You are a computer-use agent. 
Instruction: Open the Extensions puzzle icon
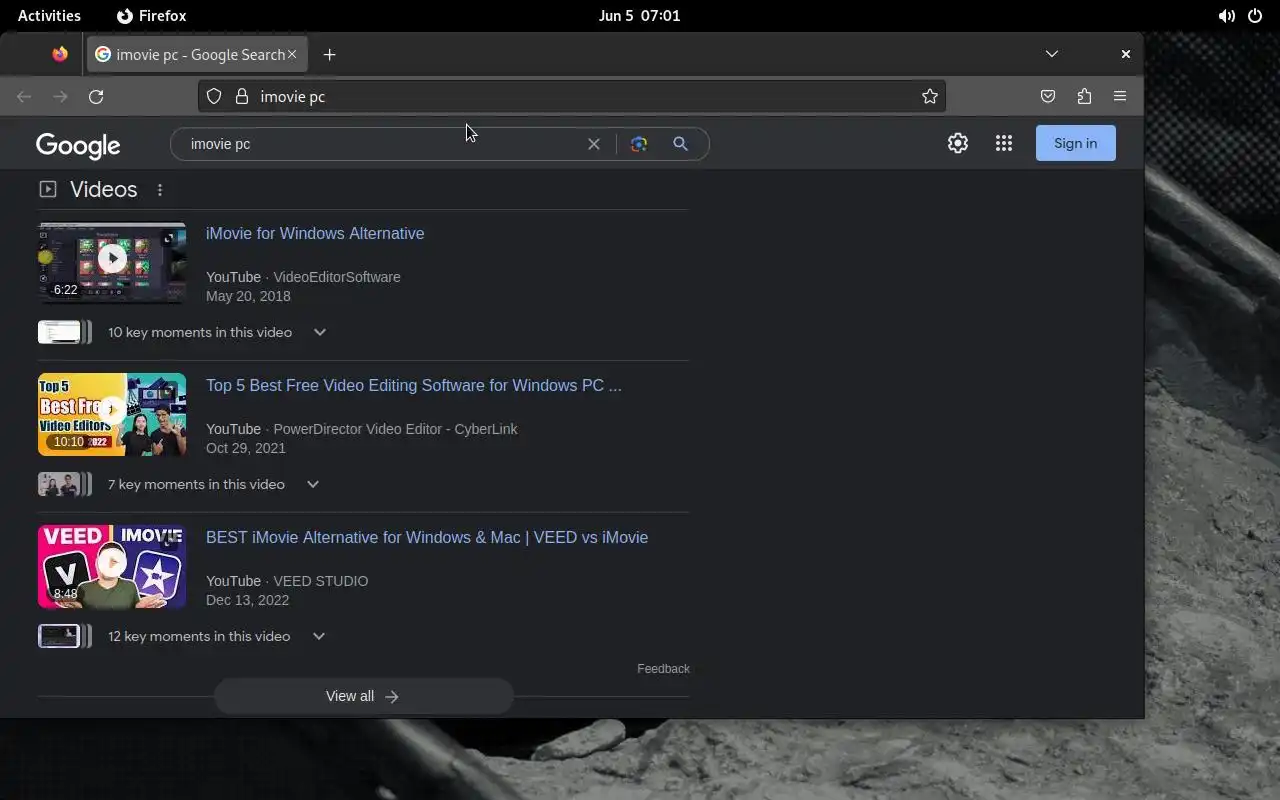1084,96
